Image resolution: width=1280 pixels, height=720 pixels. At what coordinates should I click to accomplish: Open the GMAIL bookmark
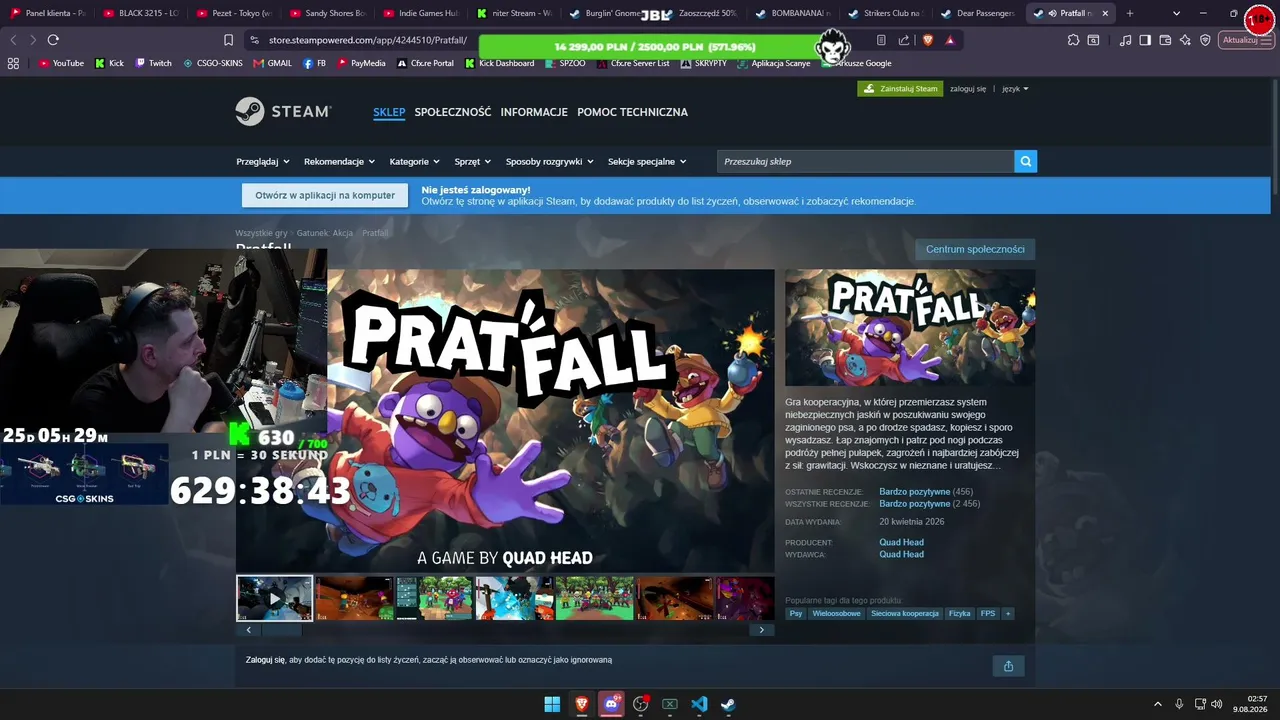(273, 63)
